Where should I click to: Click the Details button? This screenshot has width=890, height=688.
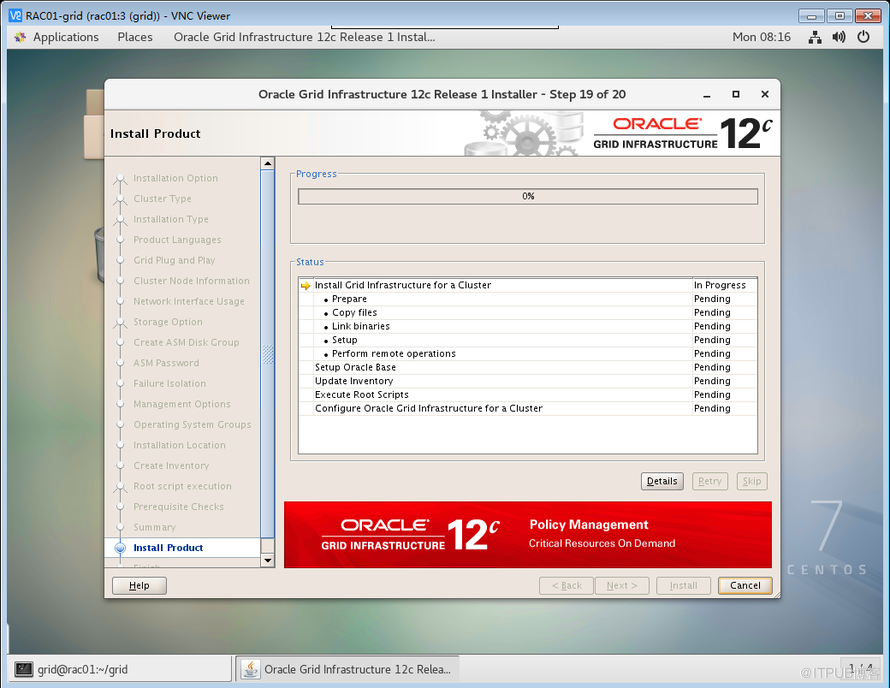[x=662, y=481]
